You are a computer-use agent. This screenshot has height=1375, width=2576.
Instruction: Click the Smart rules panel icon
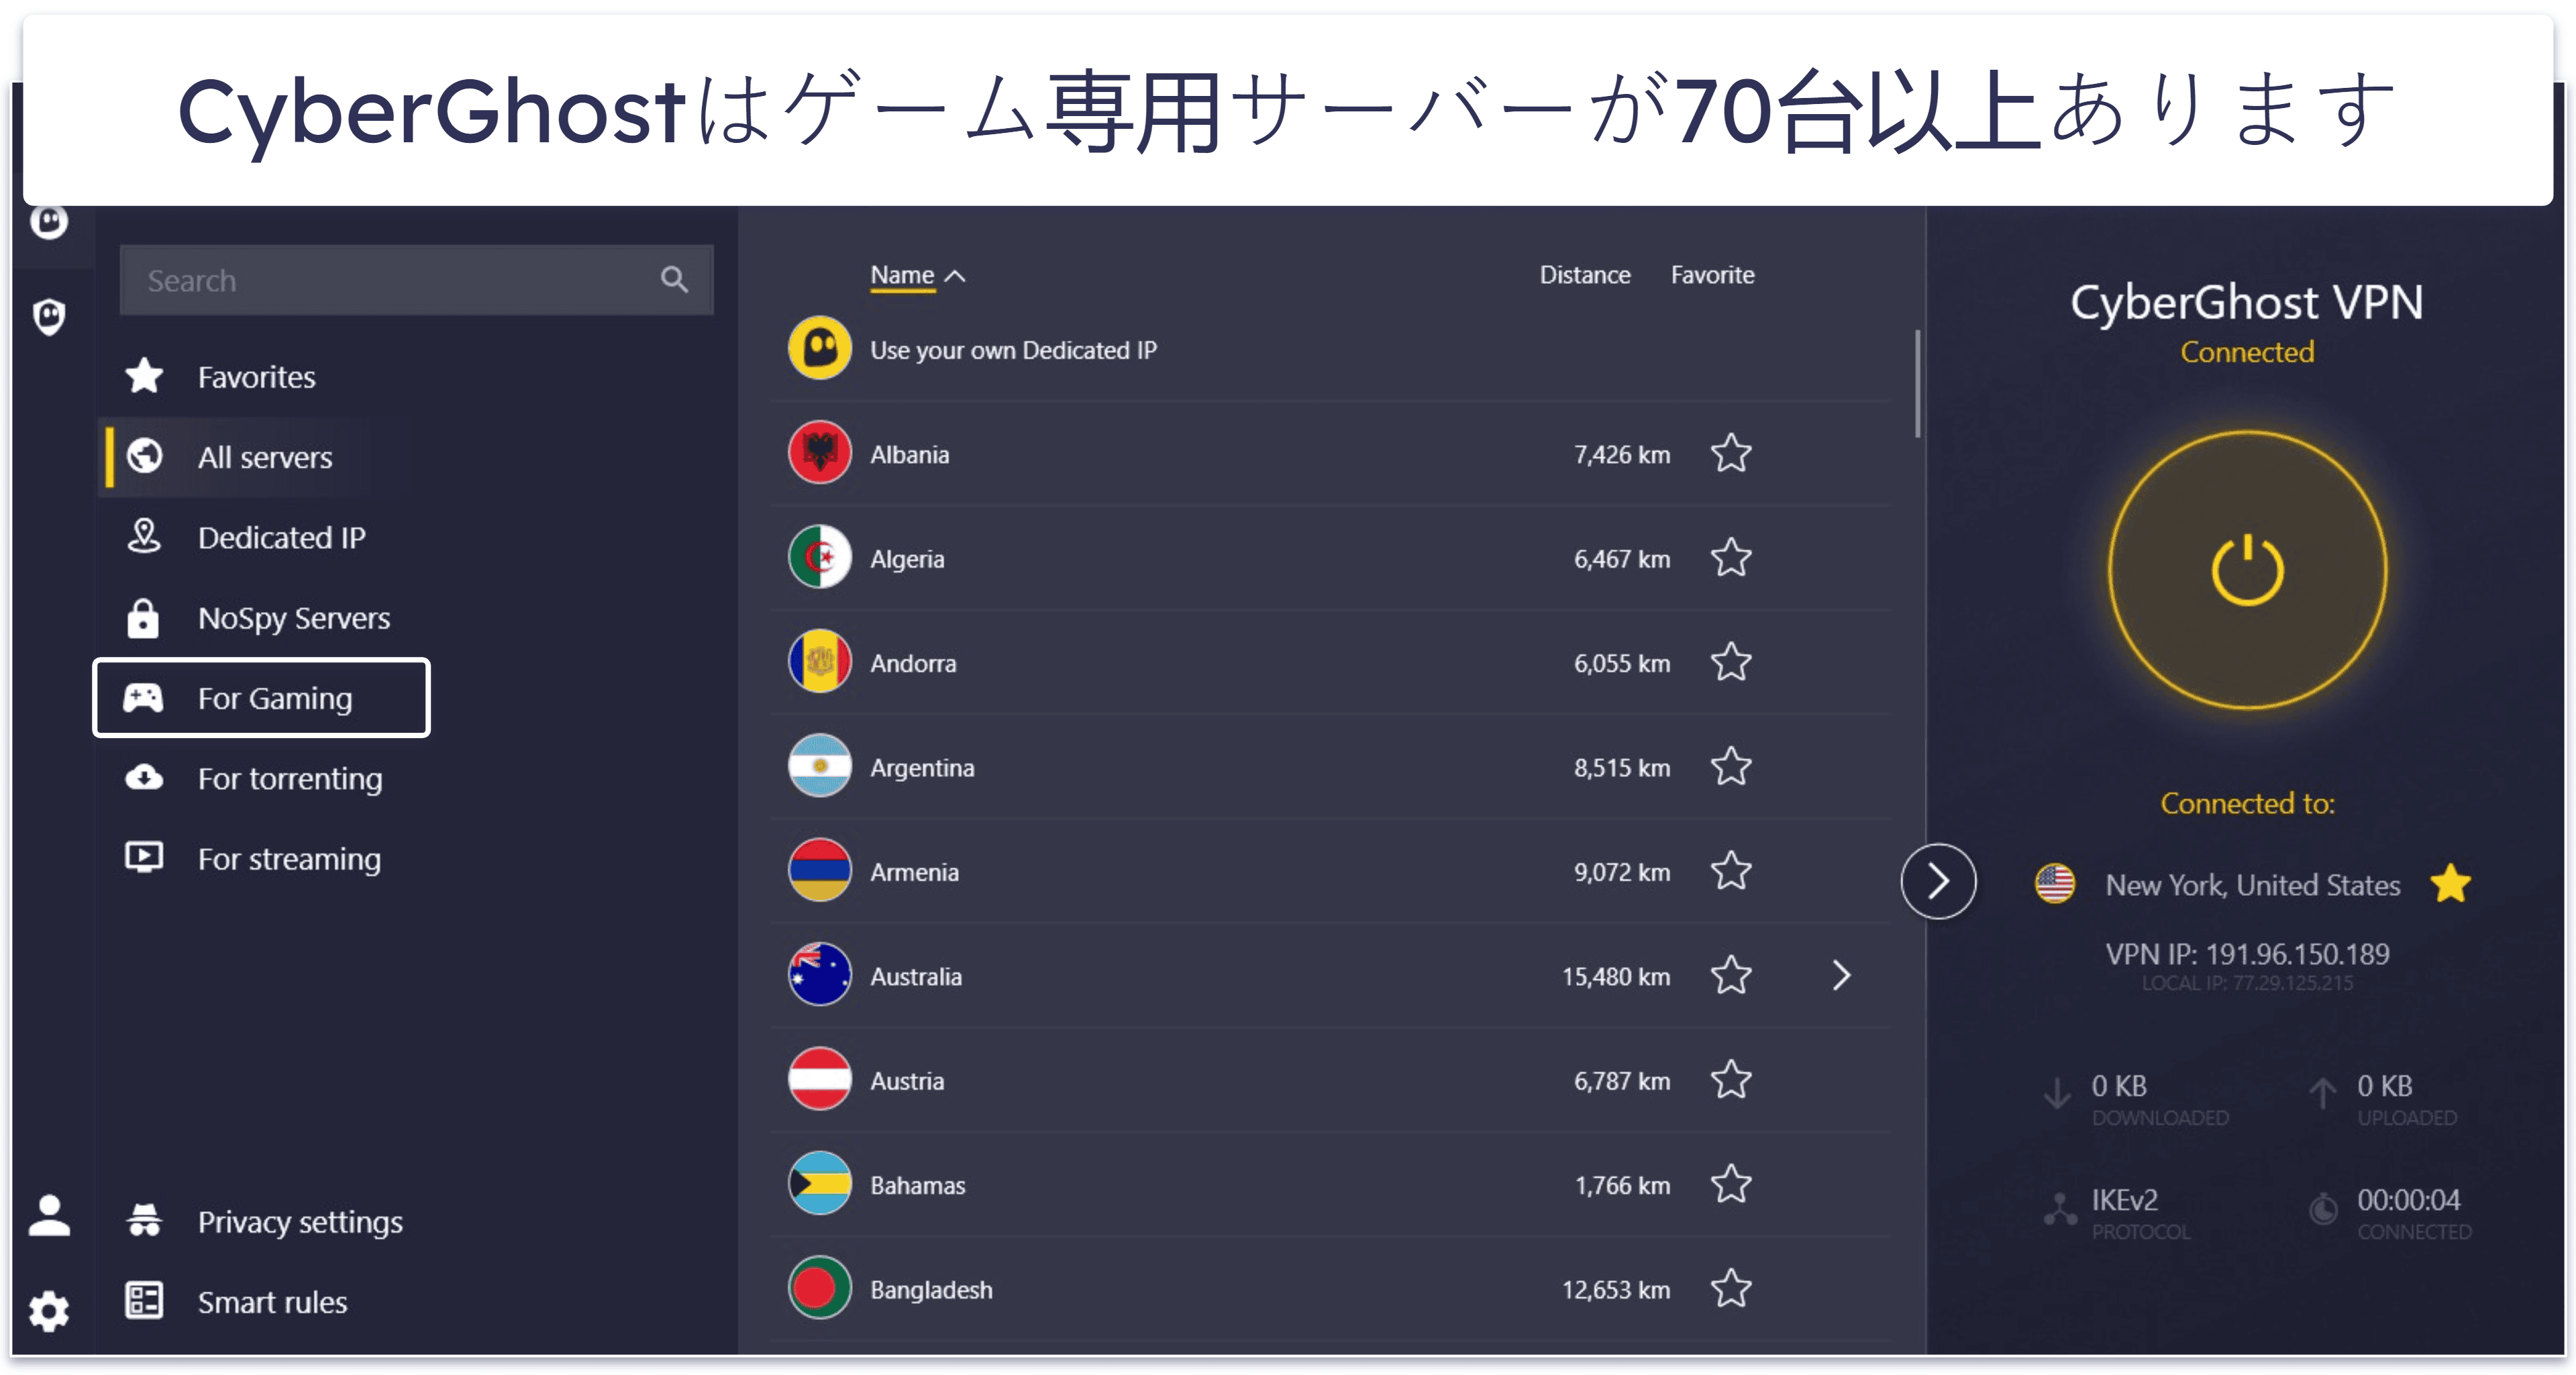tap(144, 1300)
